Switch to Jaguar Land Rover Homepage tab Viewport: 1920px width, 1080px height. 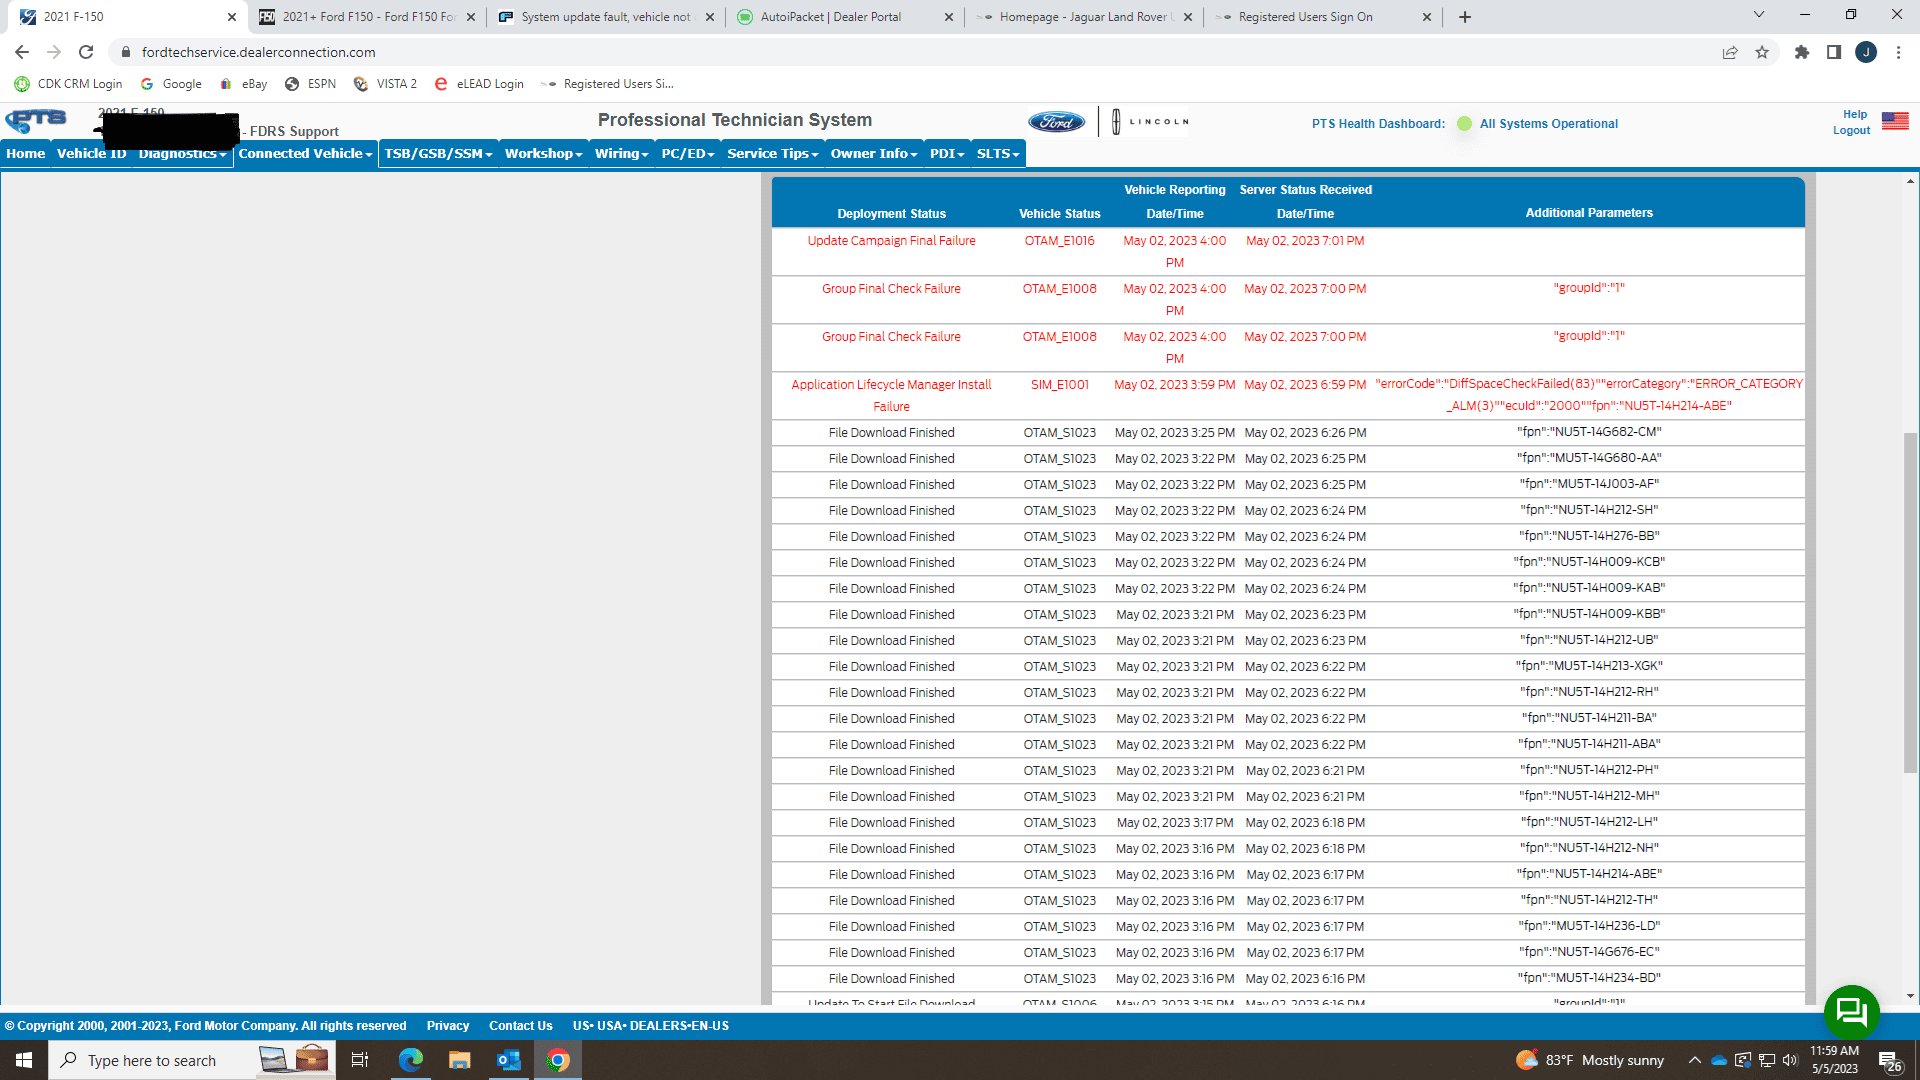[x=1084, y=17]
